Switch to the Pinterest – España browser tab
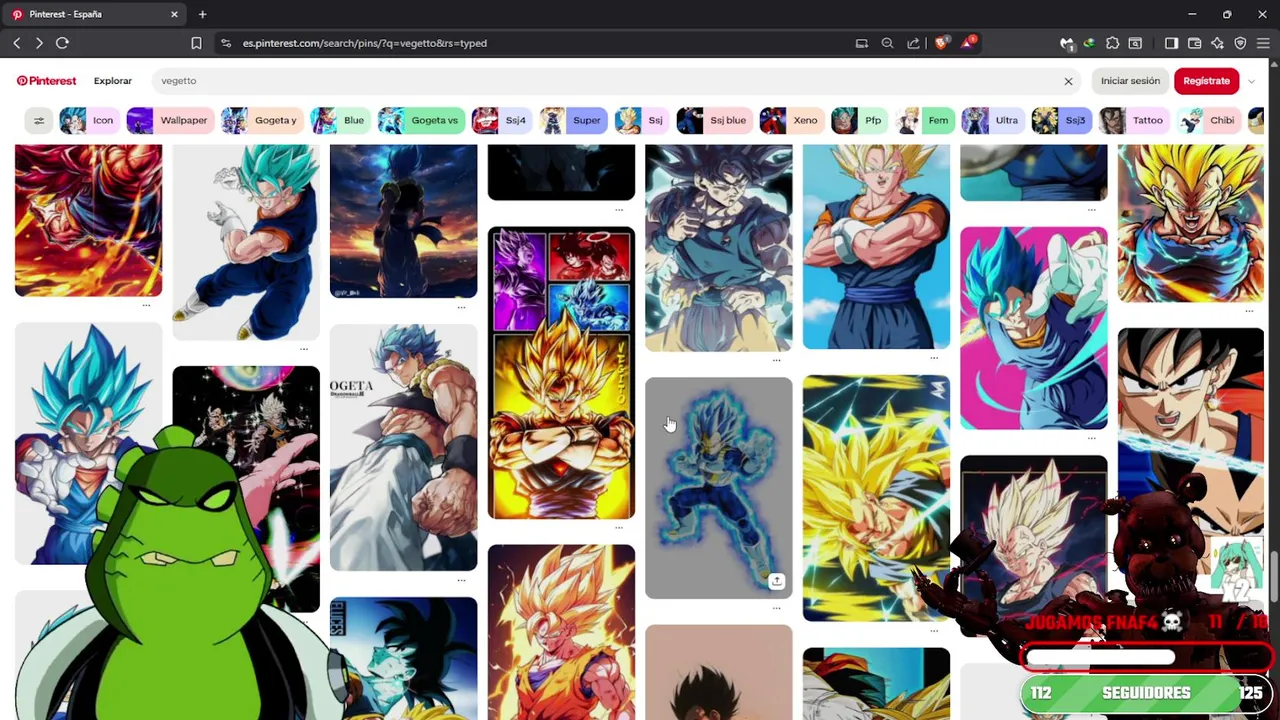 coord(94,14)
